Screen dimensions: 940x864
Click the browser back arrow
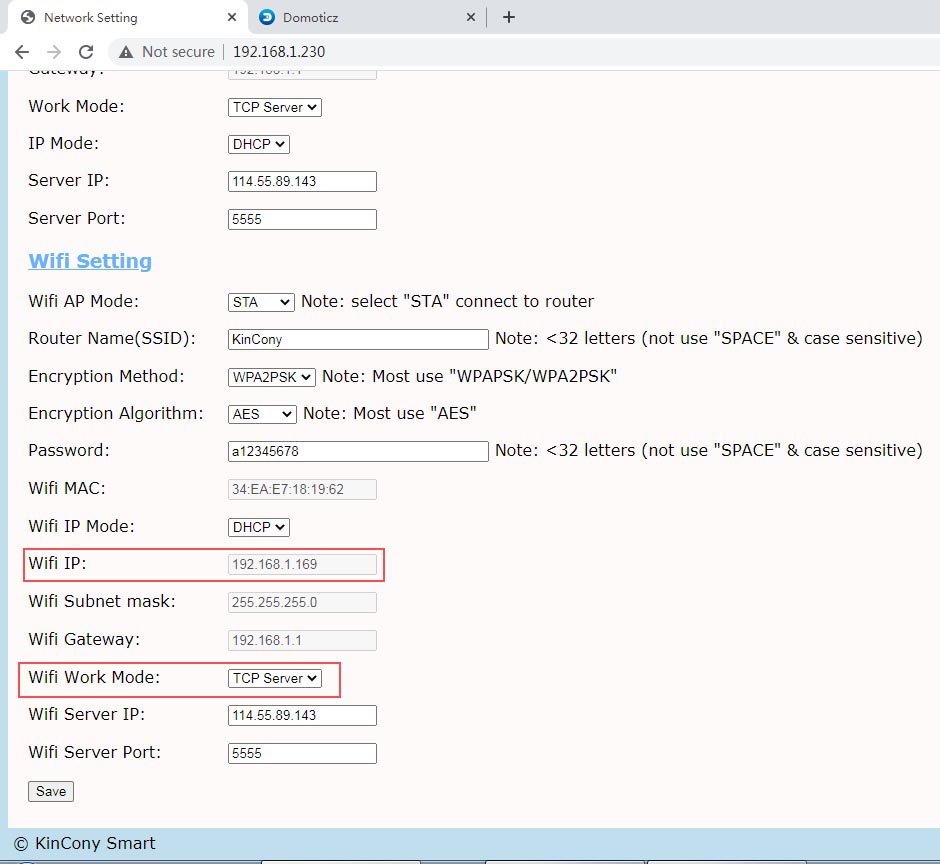22,52
